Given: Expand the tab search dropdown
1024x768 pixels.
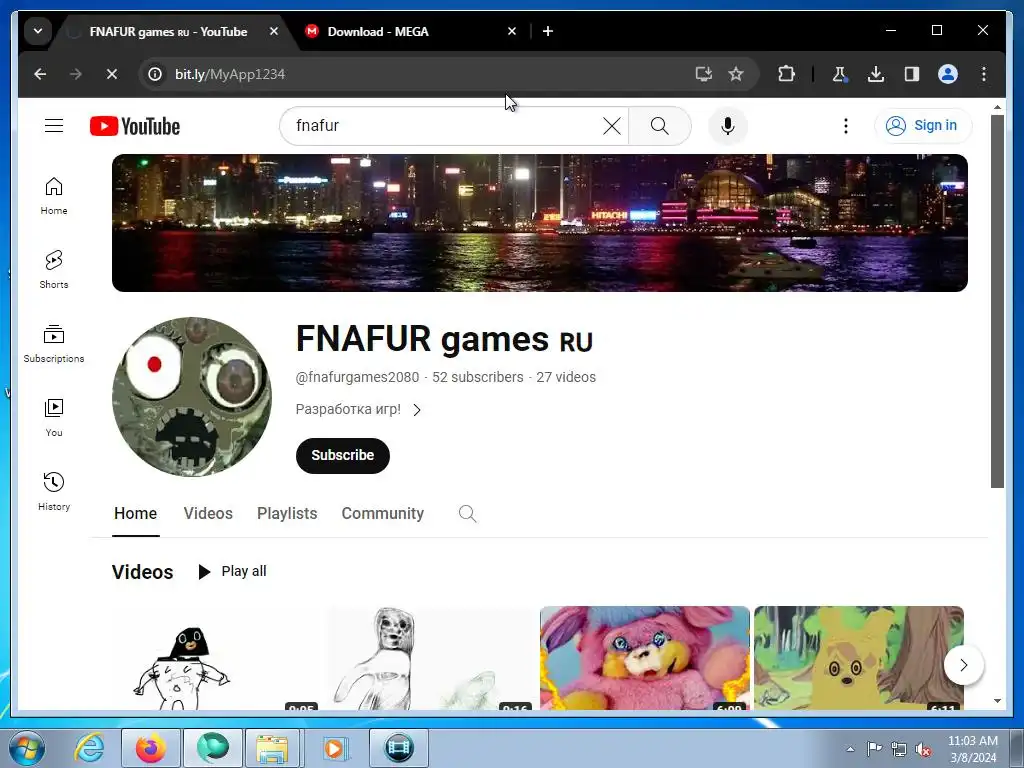Looking at the screenshot, I should pos(38,31).
